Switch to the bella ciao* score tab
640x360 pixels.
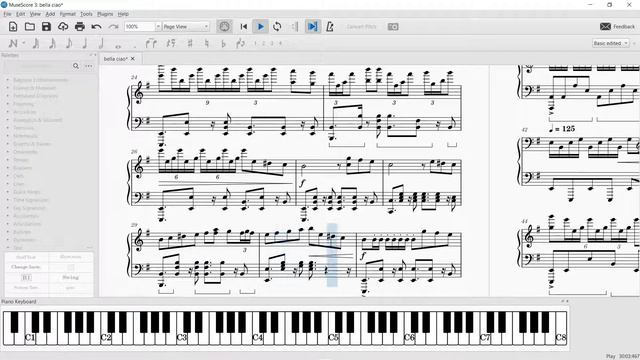(116, 59)
